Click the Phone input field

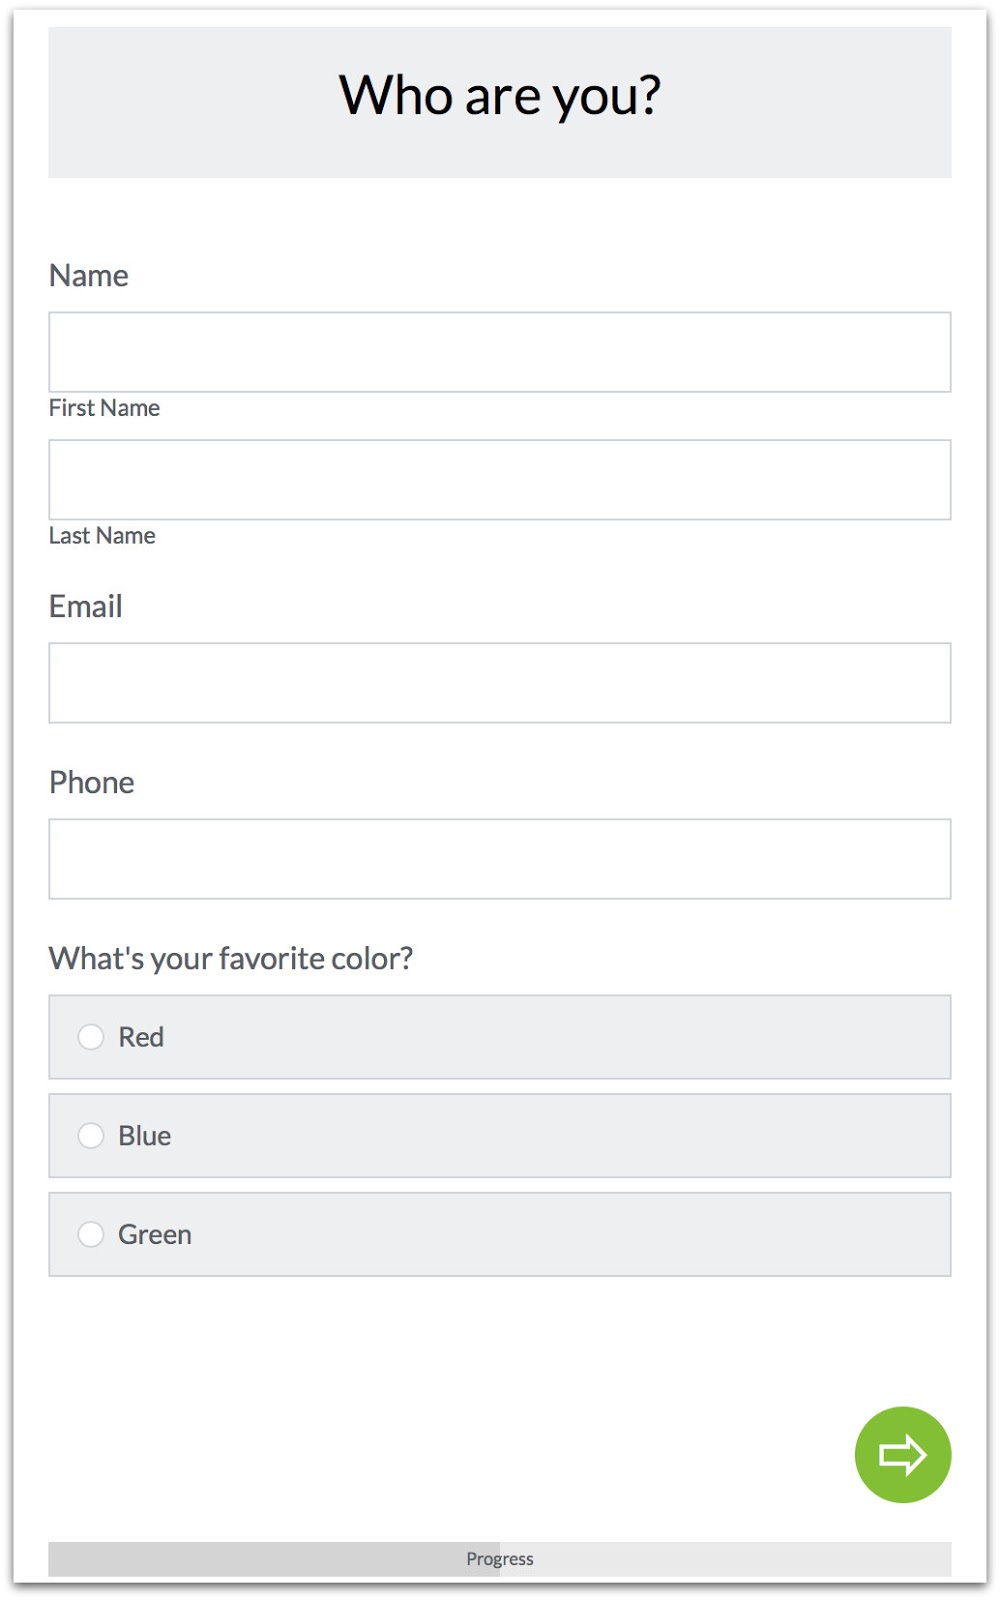[500, 858]
